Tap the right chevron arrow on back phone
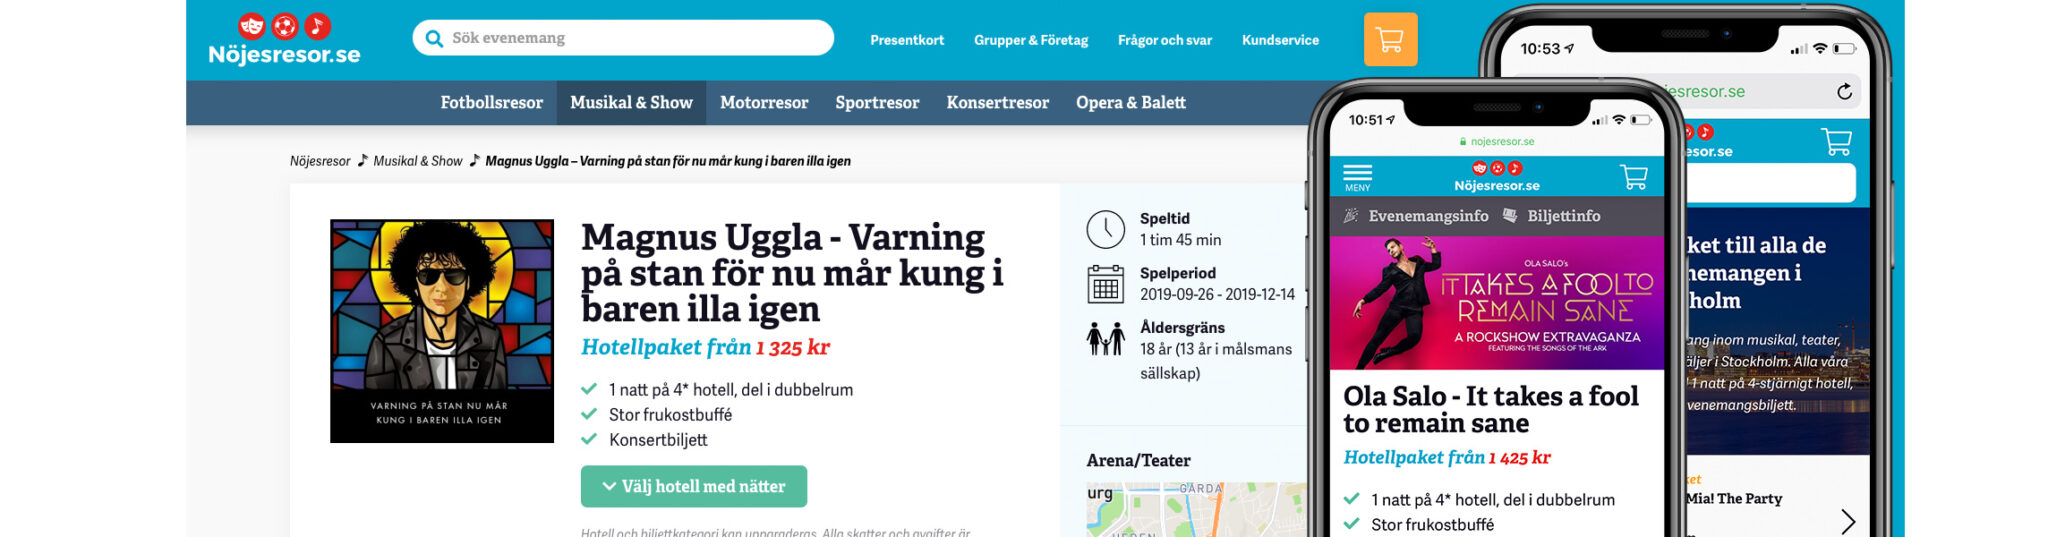 tap(1847, 520)
